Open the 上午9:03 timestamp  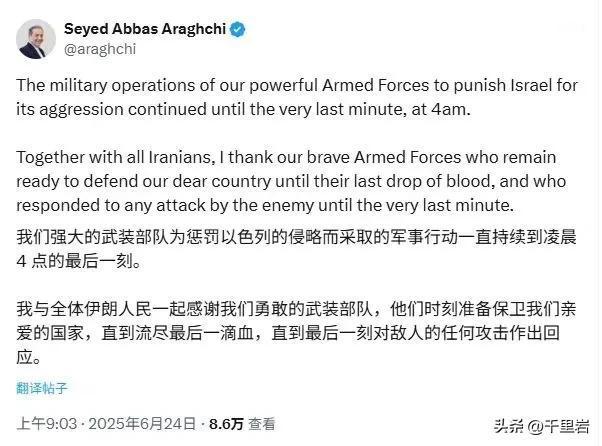(47, 424)
